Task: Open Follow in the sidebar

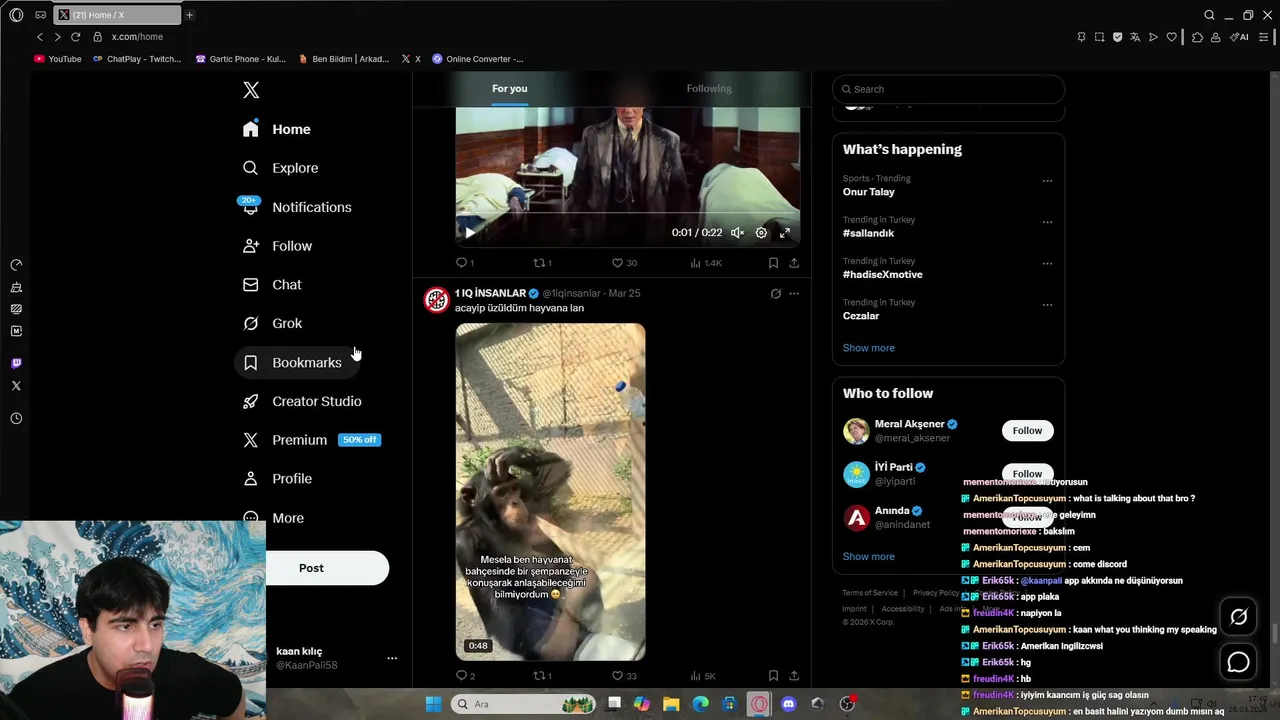Action: [278, 246]
